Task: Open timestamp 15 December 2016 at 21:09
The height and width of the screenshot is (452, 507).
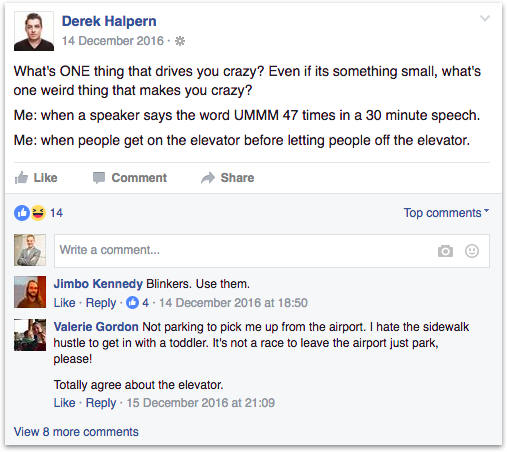Action: (x=201, y=403)
